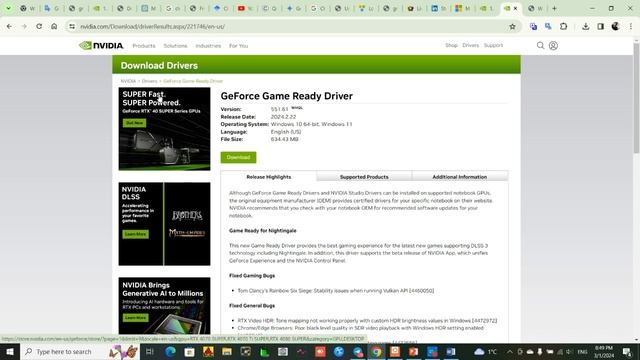Open File Explorer on the taskbar
Viewport: 640px width, 360px height.
[227, 351]
